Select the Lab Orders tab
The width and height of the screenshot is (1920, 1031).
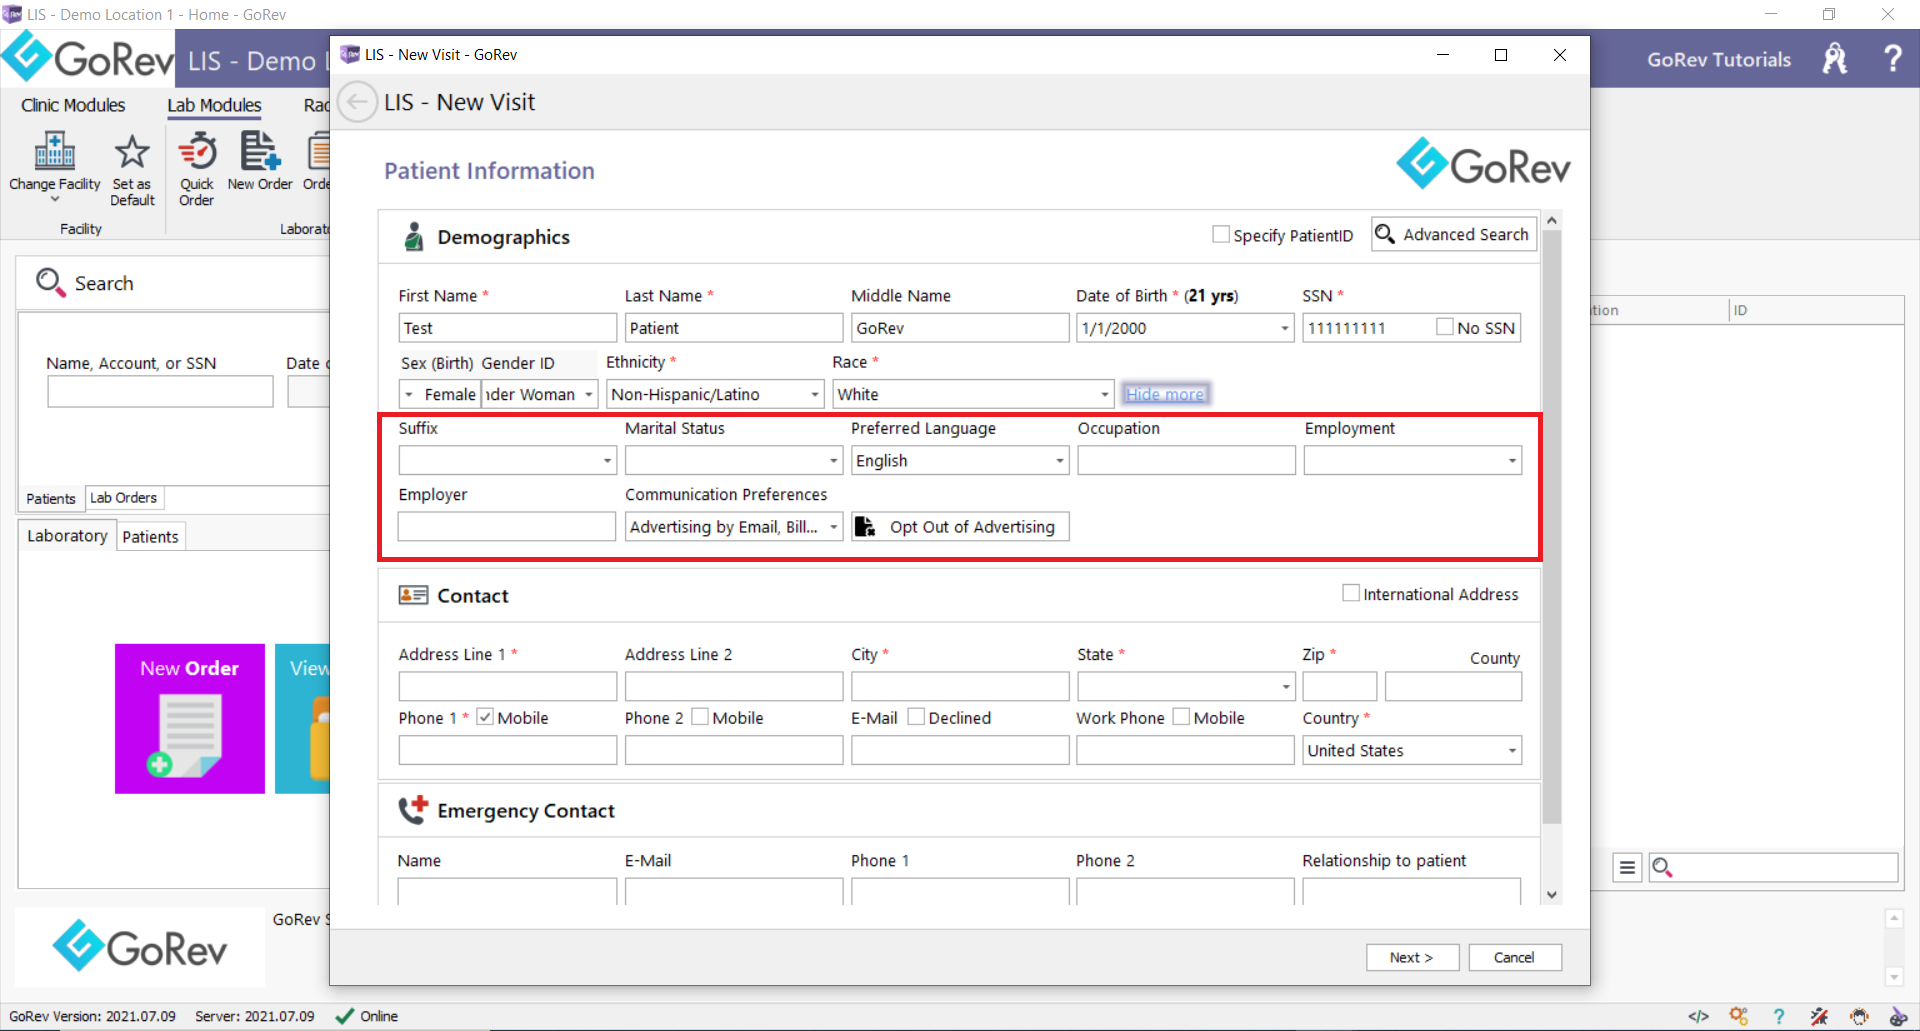124,497
